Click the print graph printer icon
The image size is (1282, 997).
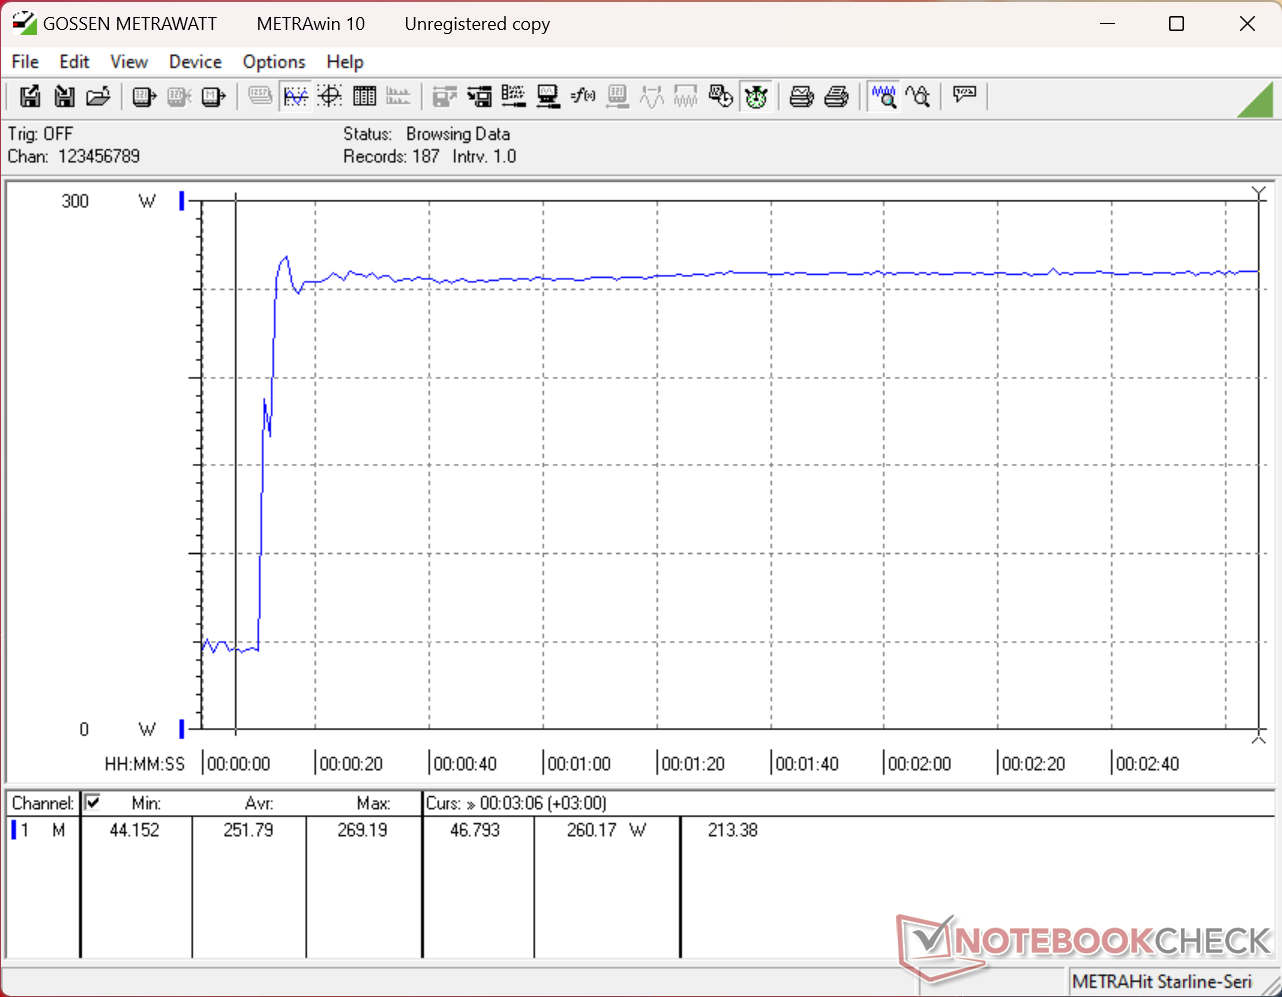pos(802,96)
